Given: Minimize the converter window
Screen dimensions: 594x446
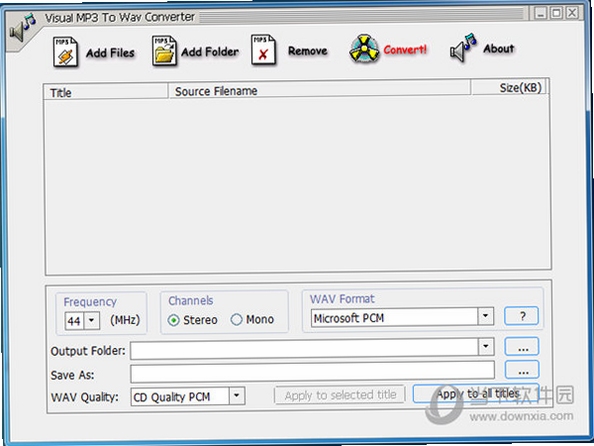Looking at the screenshot, I should [x=540, y=13].
